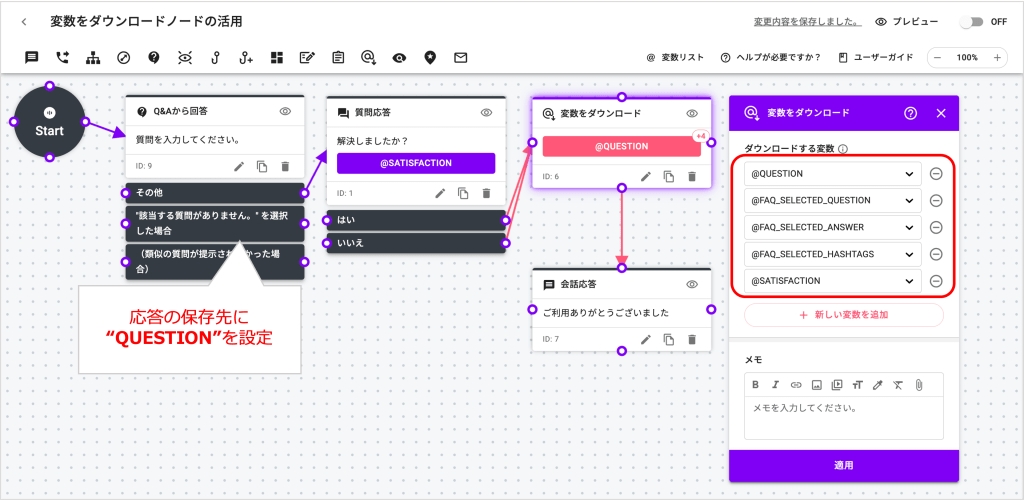Viewport: 1024px width, 501px height.
Task: Toggle the preview OFF switch
Action: (x=970, y=21)
